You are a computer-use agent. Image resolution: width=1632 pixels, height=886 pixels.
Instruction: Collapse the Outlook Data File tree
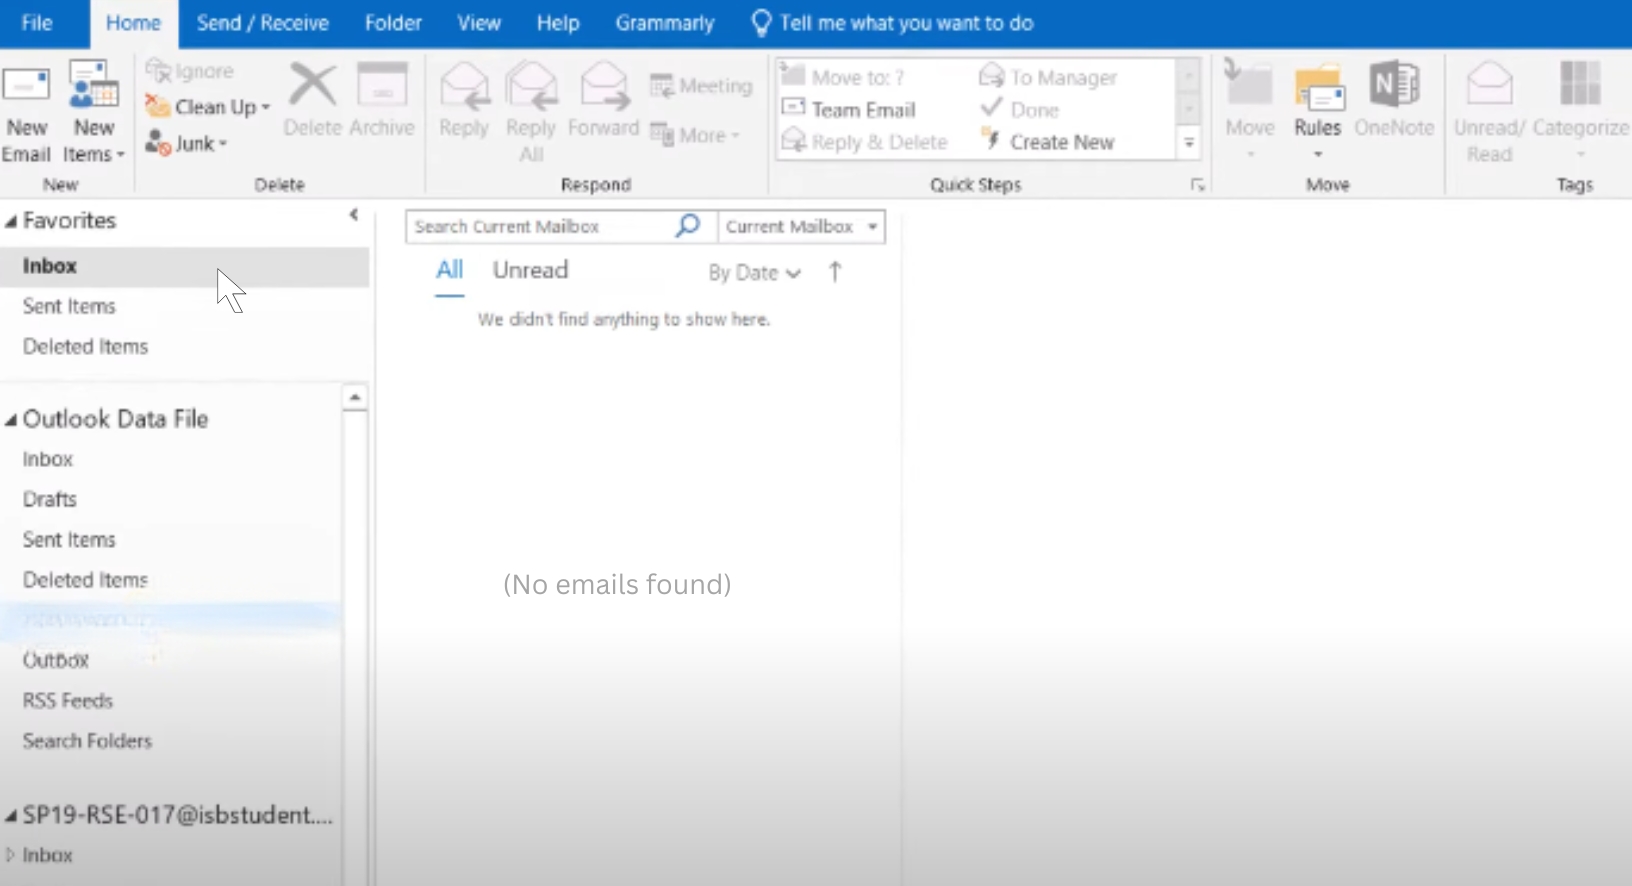point(11,420)
